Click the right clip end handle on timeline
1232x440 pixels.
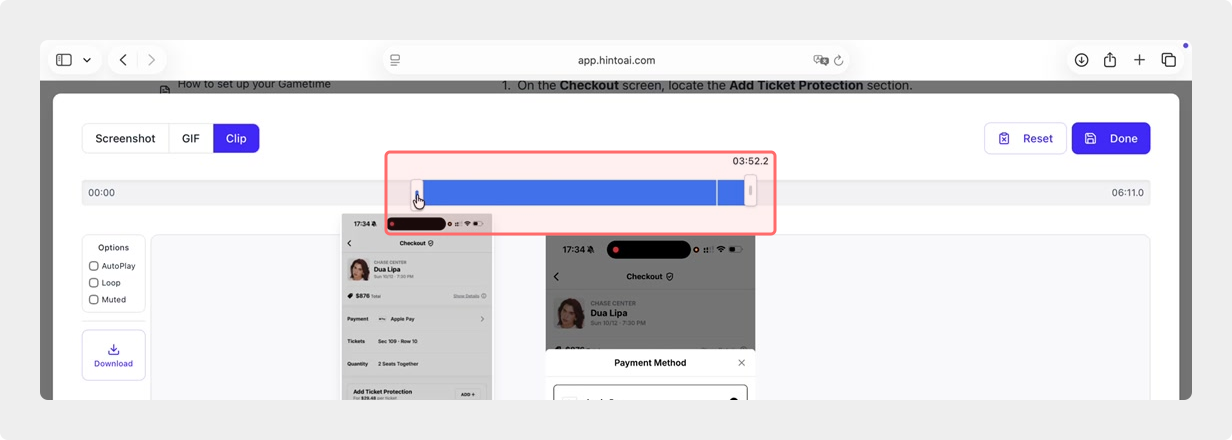click(x=750, y=192)
